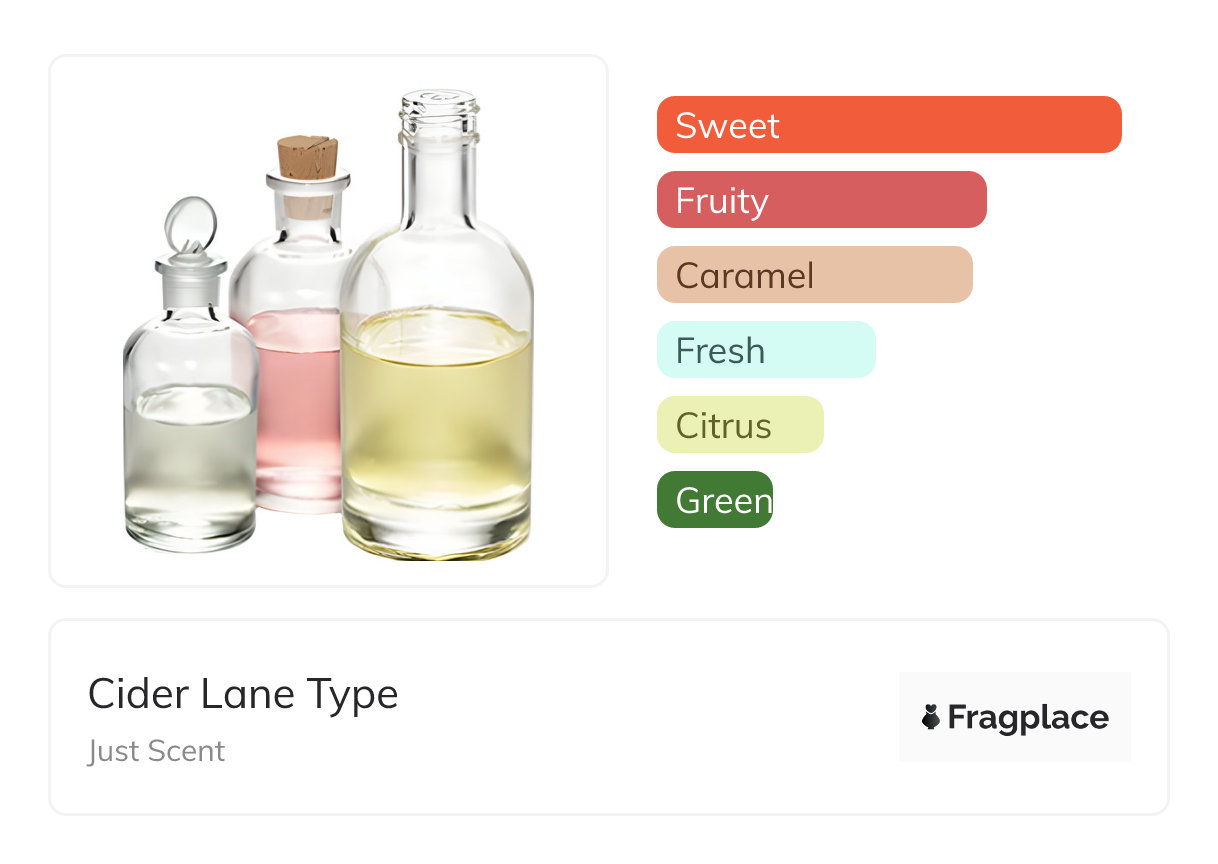Click the cork stopper on the pink bottle
This screenshot has height=864, width=1218.
coord(307,159)
